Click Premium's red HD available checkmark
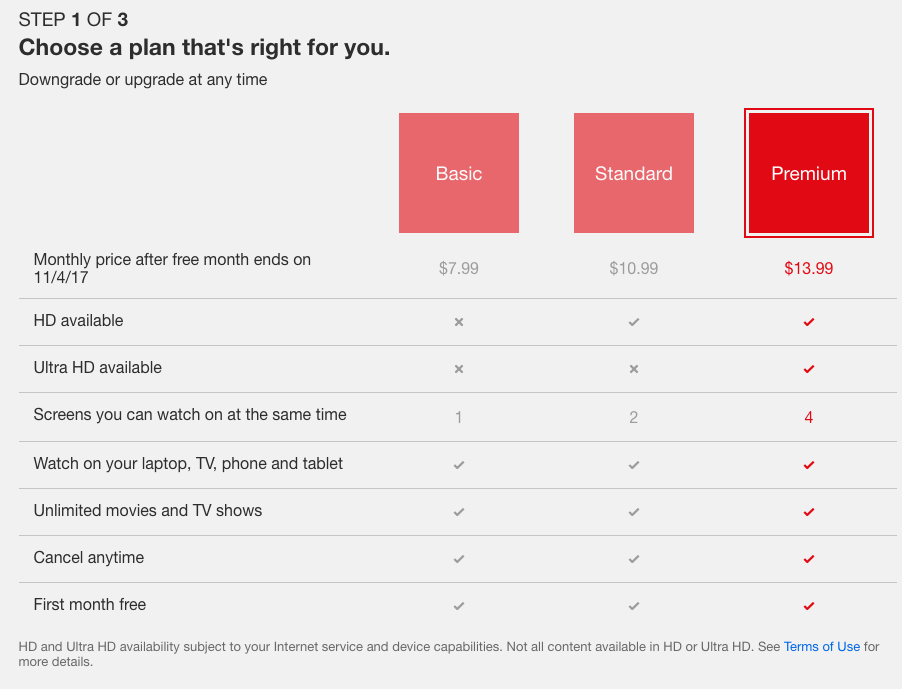The image size is (902, 689). coord(809,322)
